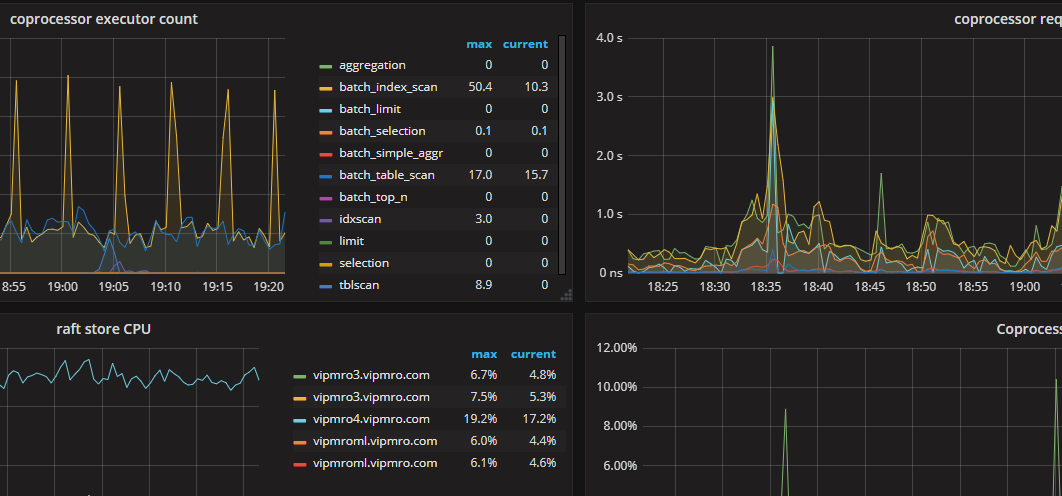Click the 12.00% y-axis label
The height and width of the screenshot is (496, 1062).
[x=616, y=348]
